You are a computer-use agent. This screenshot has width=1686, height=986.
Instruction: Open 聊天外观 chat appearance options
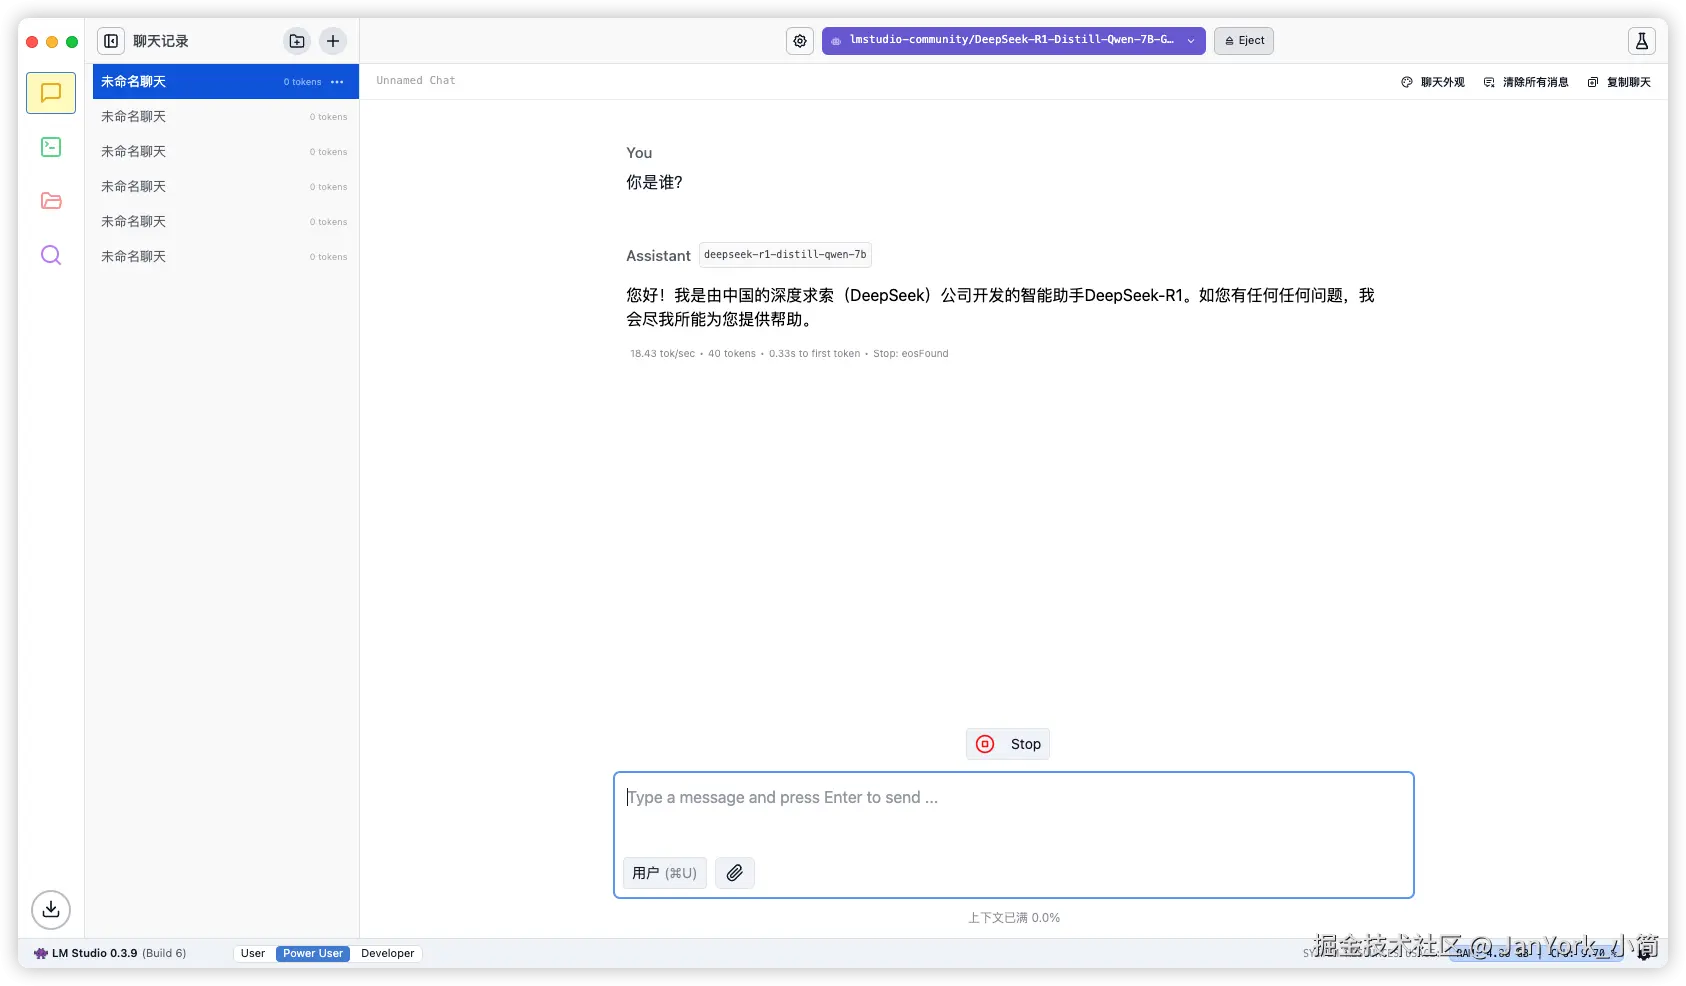(1433, 82)
